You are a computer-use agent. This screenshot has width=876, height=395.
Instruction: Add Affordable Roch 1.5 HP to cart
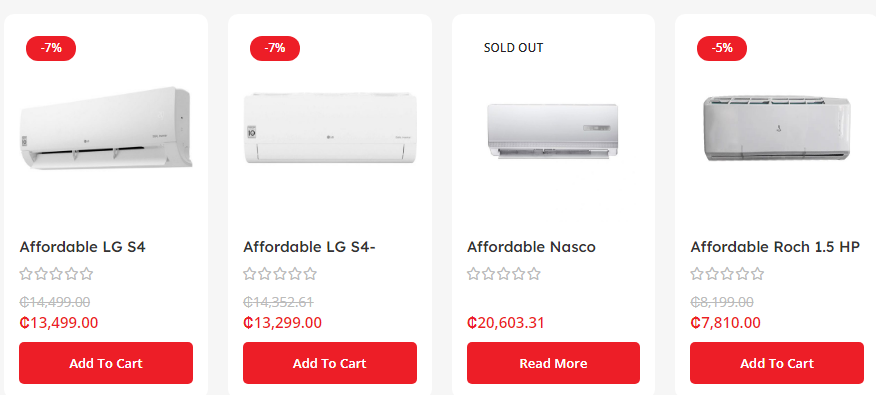pos(777,363)
